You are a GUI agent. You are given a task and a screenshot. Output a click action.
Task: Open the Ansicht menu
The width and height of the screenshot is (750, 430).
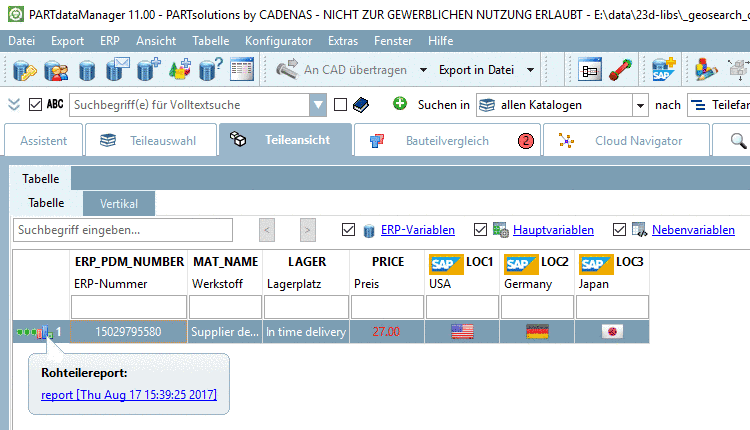click(156, 41)
